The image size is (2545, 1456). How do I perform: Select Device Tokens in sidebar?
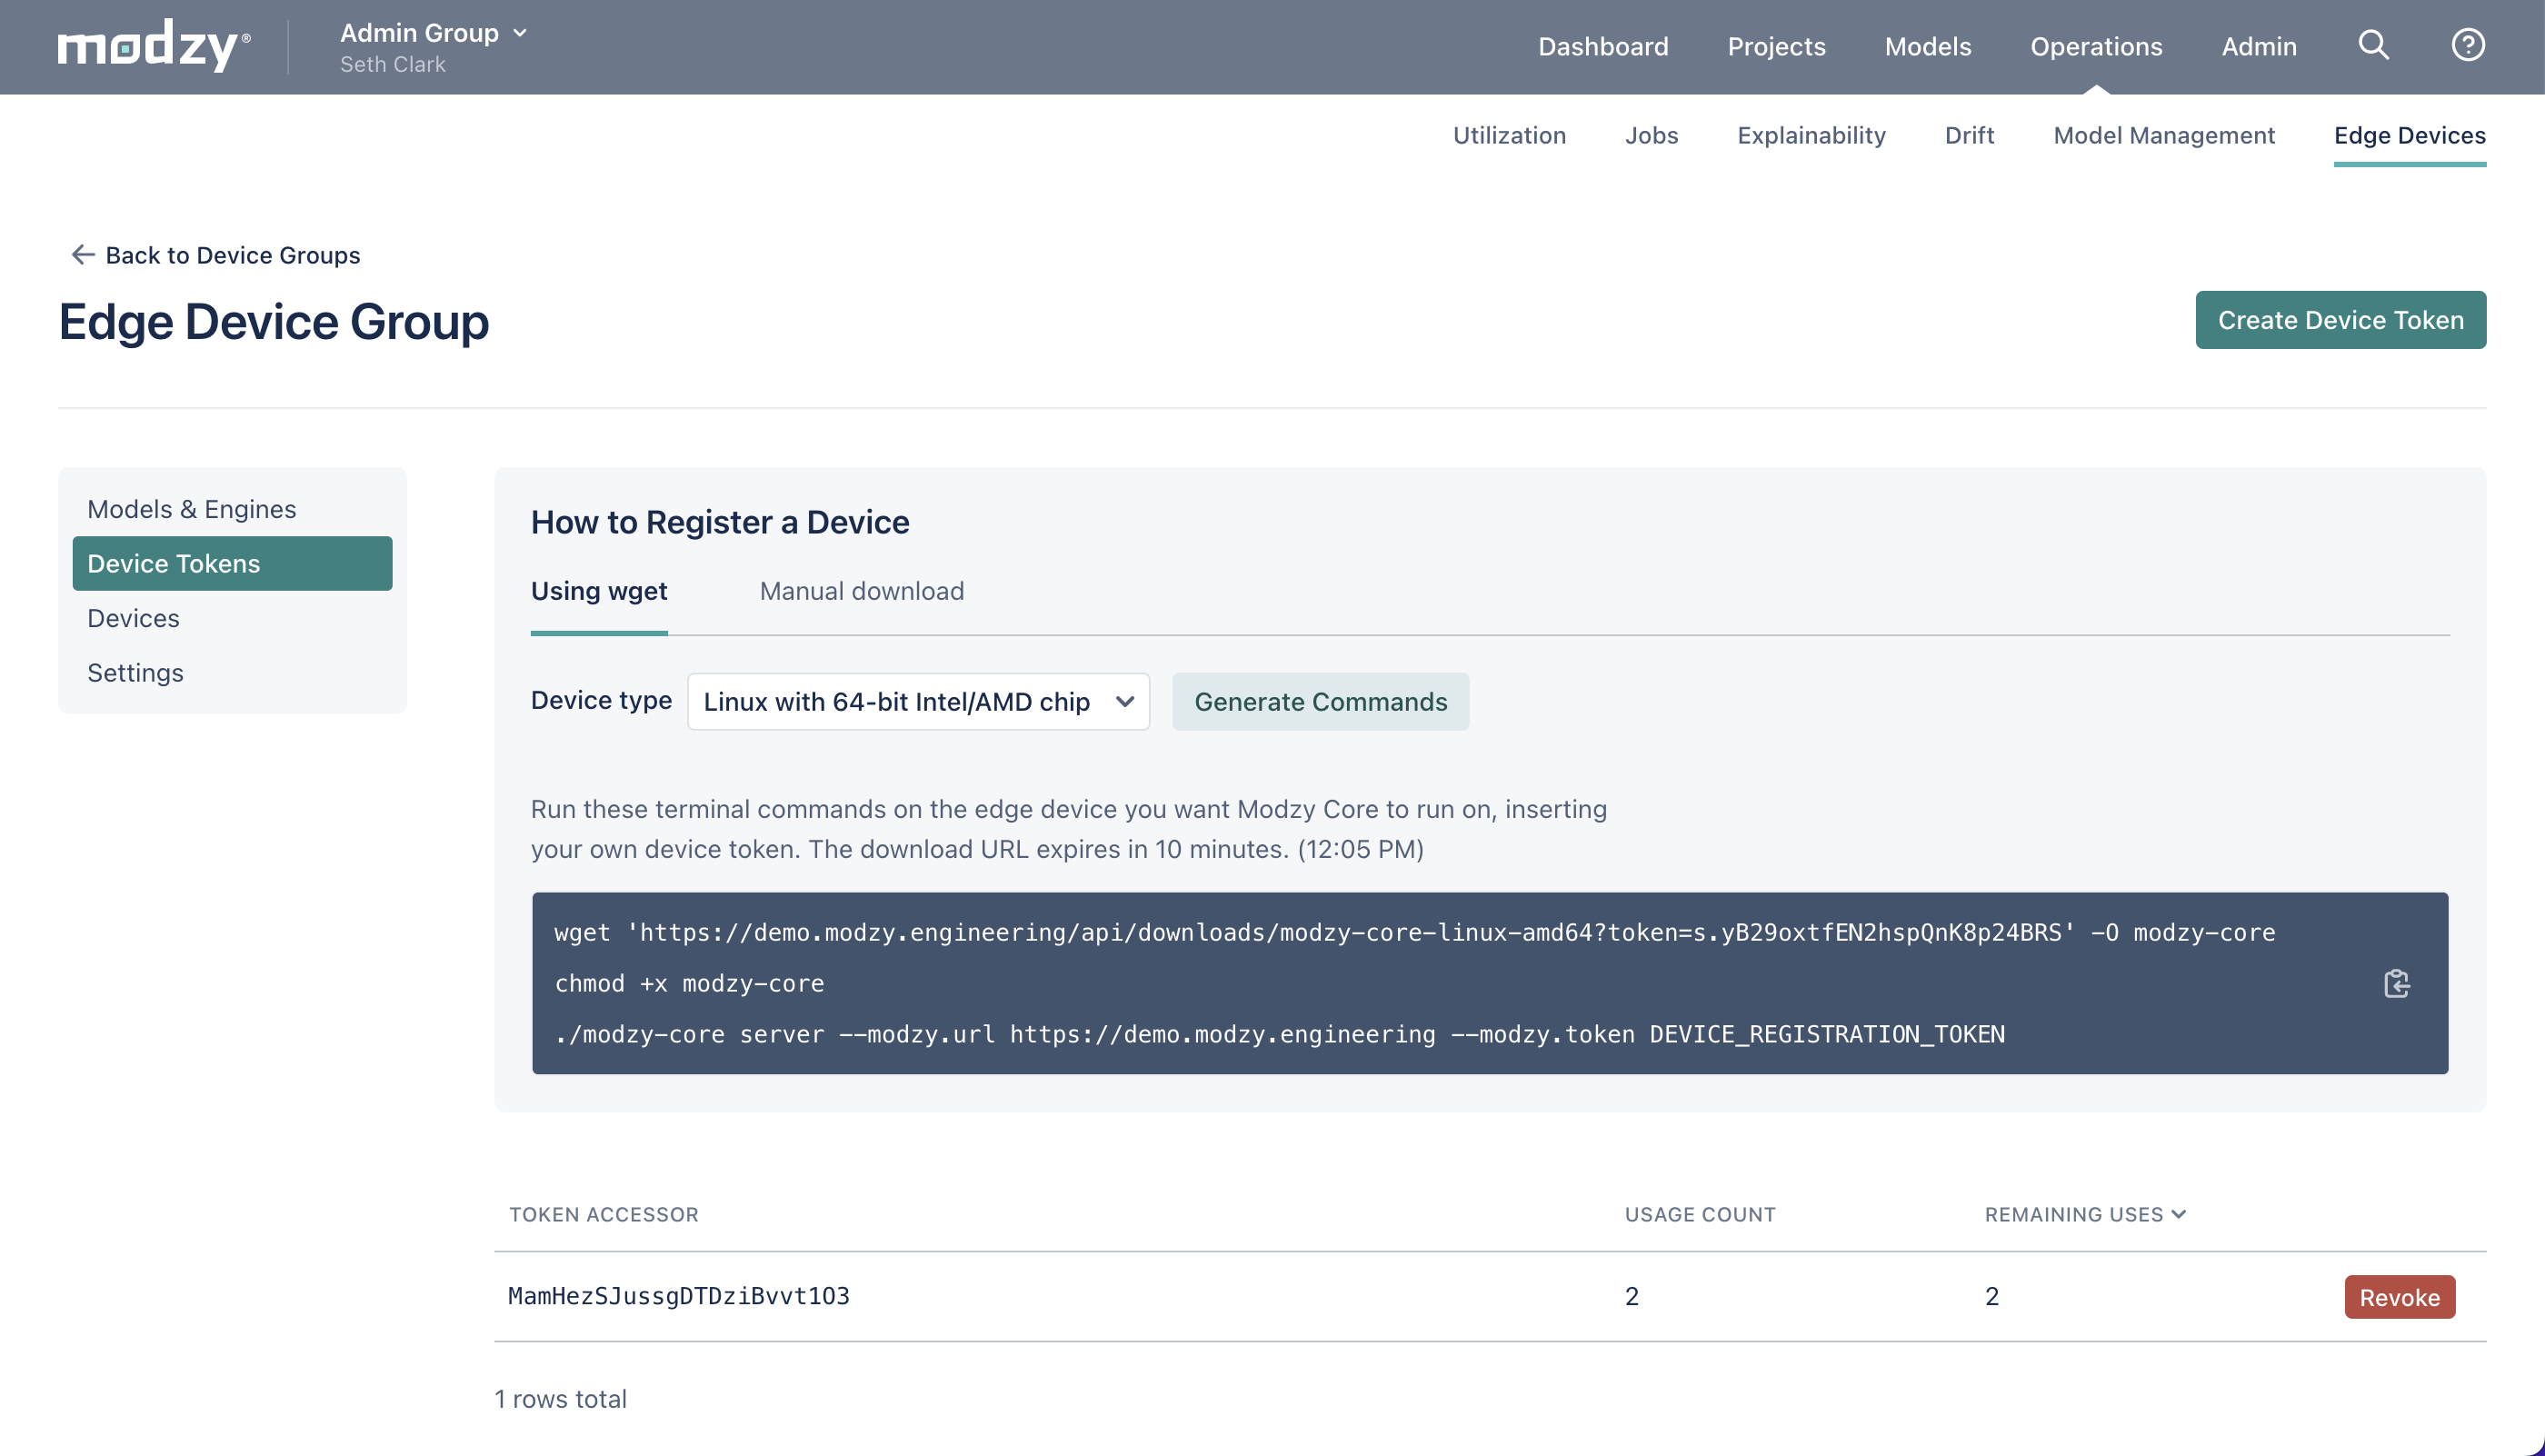point(232,563)
